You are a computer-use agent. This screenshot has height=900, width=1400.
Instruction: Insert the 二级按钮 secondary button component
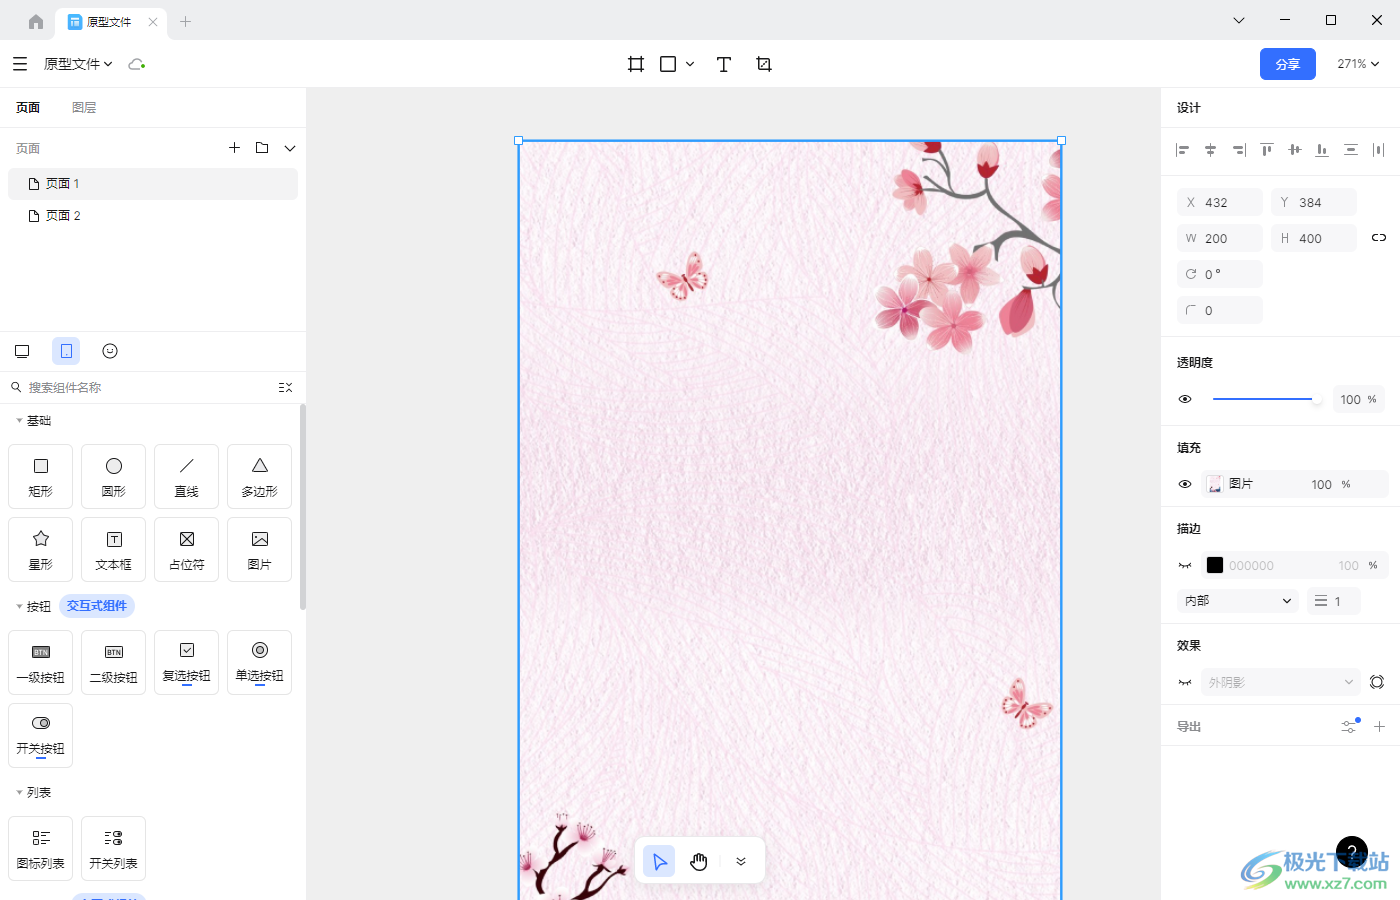(x=114, y=662)
